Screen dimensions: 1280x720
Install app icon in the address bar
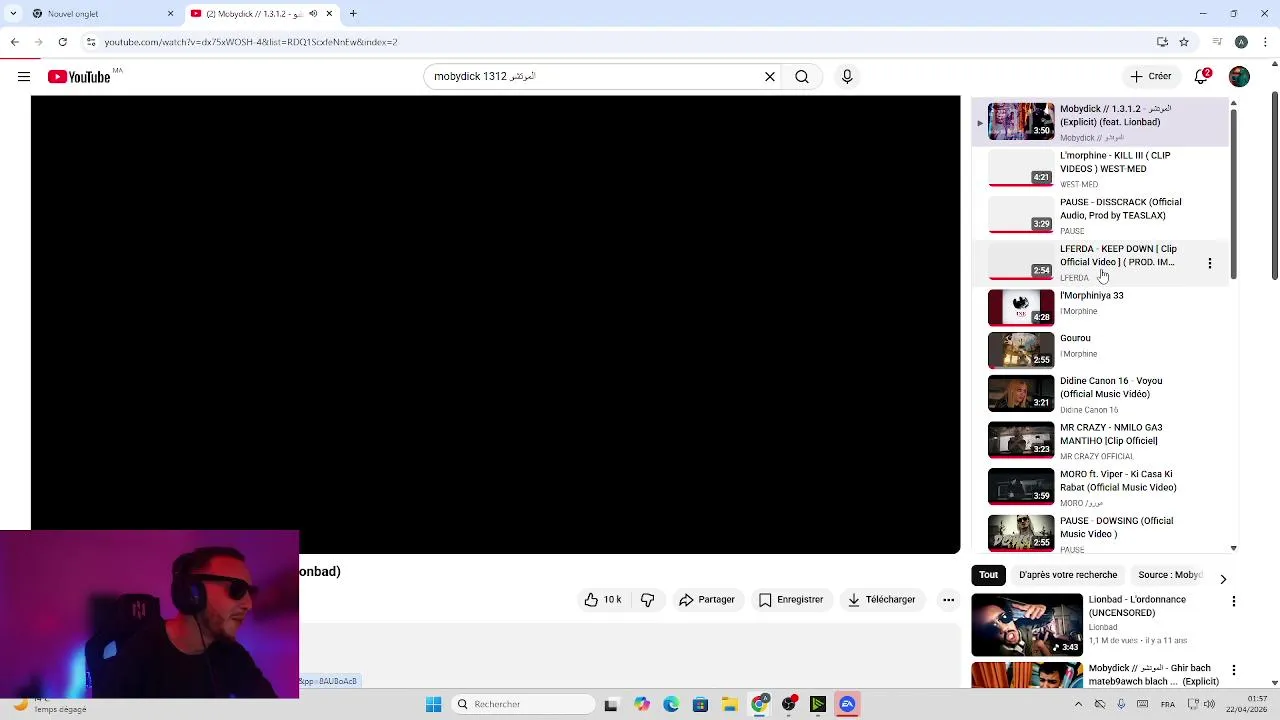tap(1162, 42)
